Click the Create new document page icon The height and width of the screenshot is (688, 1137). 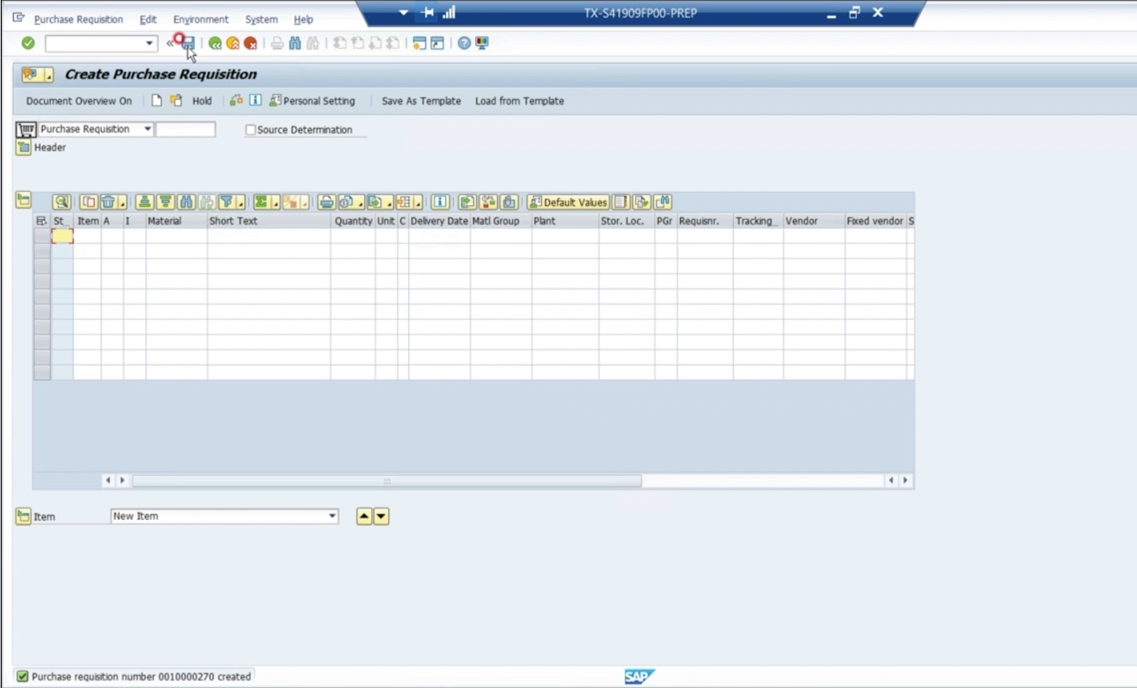(157, 101)
